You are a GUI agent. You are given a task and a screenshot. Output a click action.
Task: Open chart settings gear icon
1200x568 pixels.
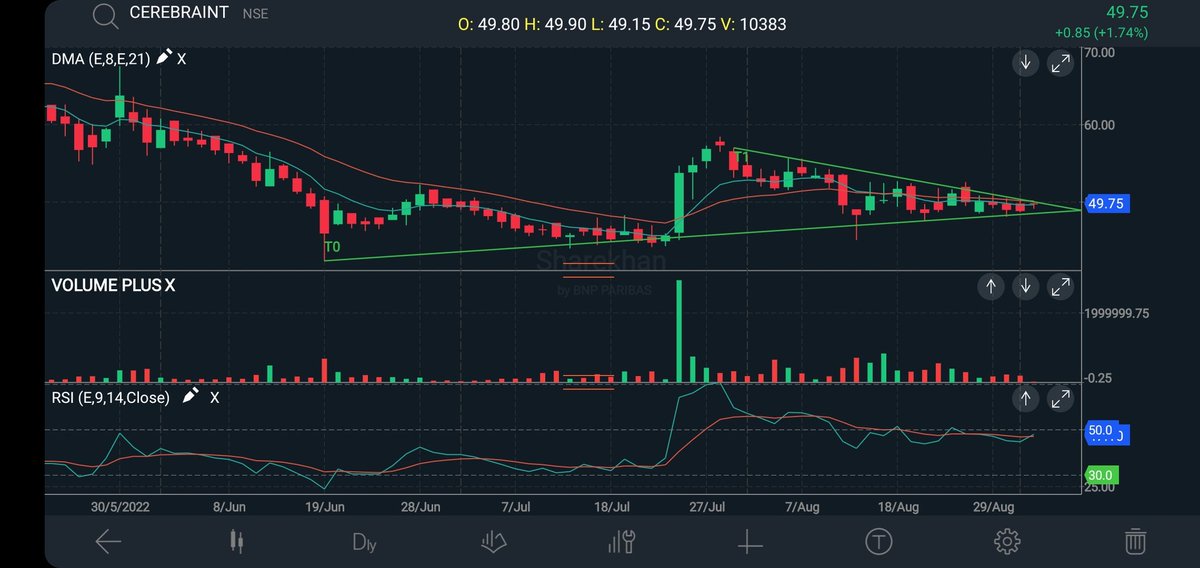(x=1006, y=542)
